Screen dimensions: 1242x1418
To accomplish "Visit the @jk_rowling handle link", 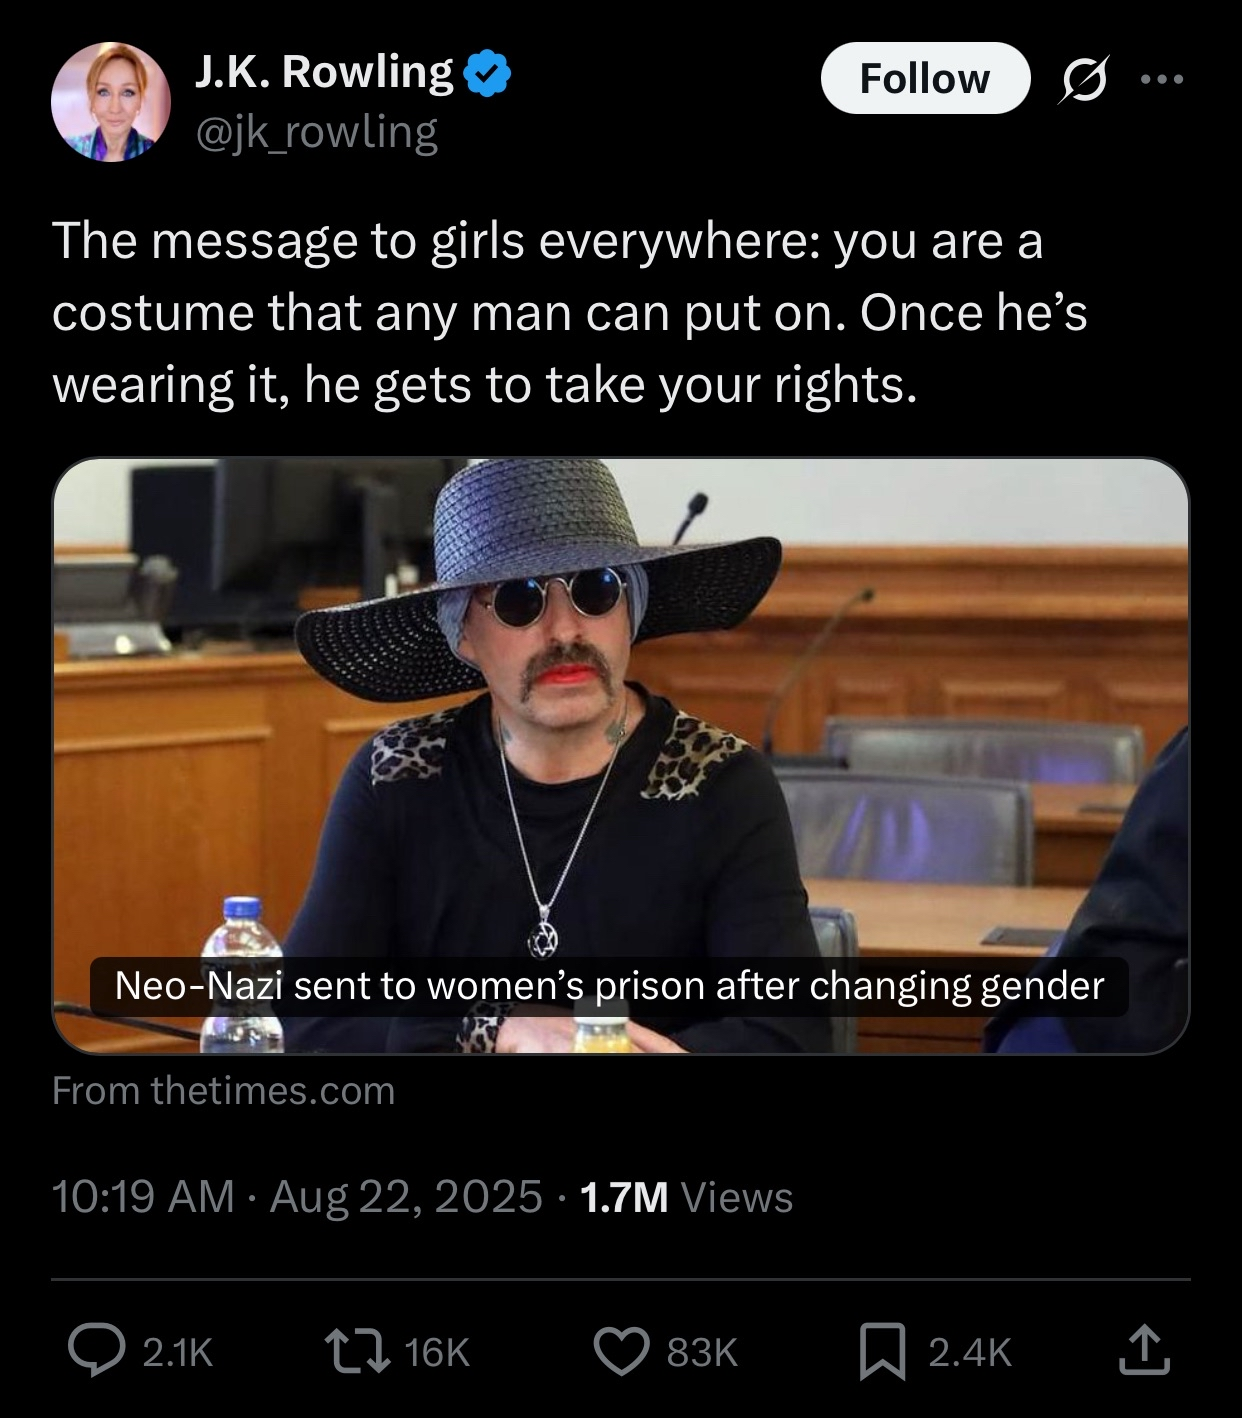I will 316,132.
